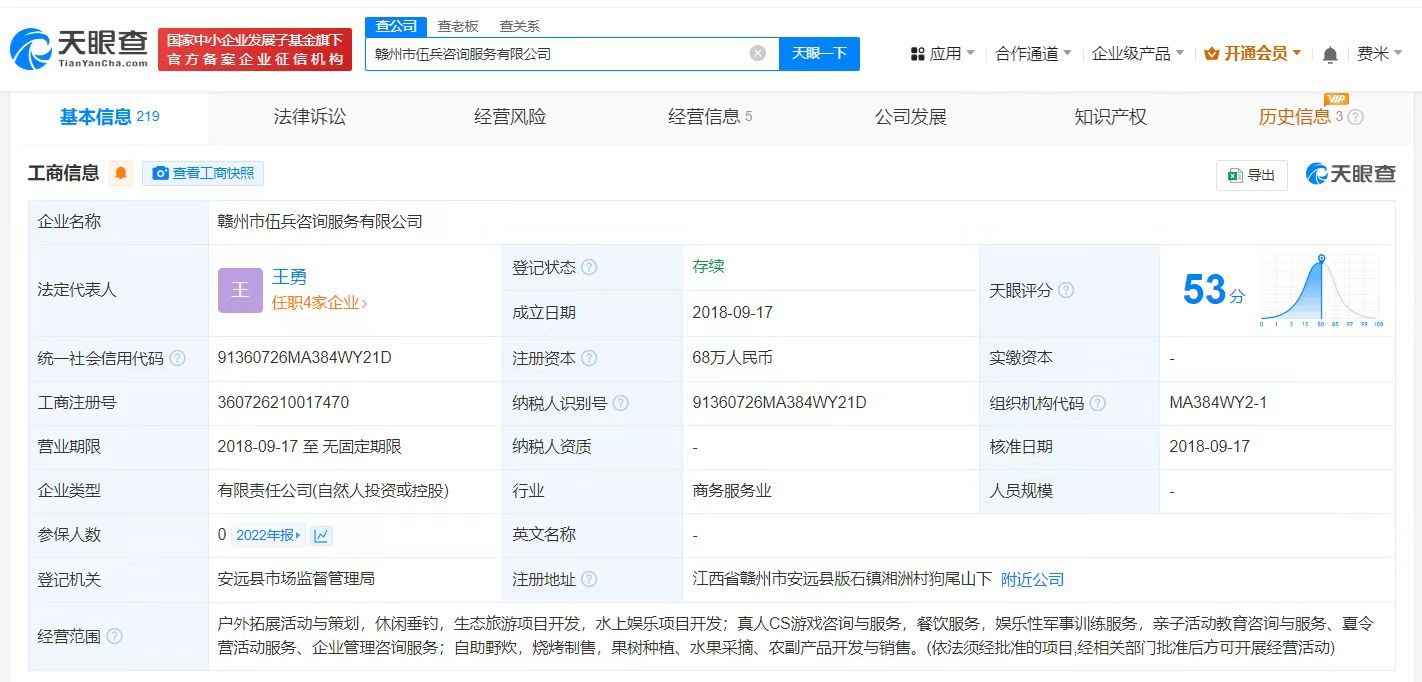Click the help icon beside 天眼评分

(x=1064, y=291)
